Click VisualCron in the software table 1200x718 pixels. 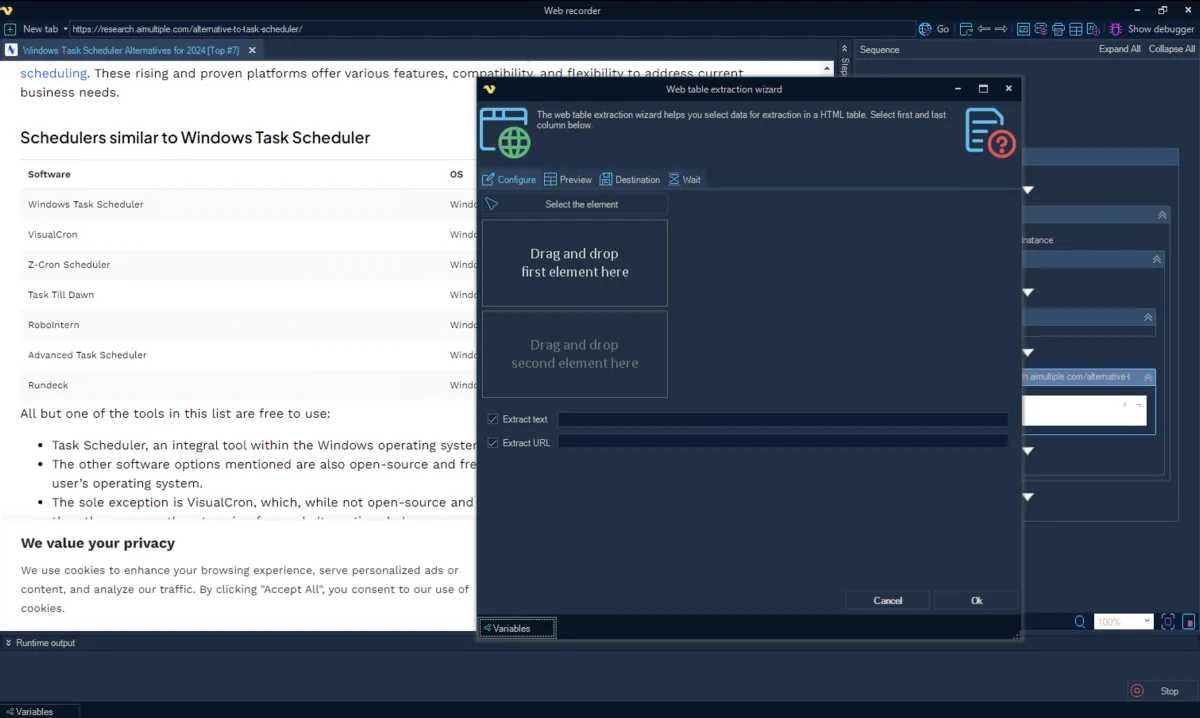click(x=52, y=234)
